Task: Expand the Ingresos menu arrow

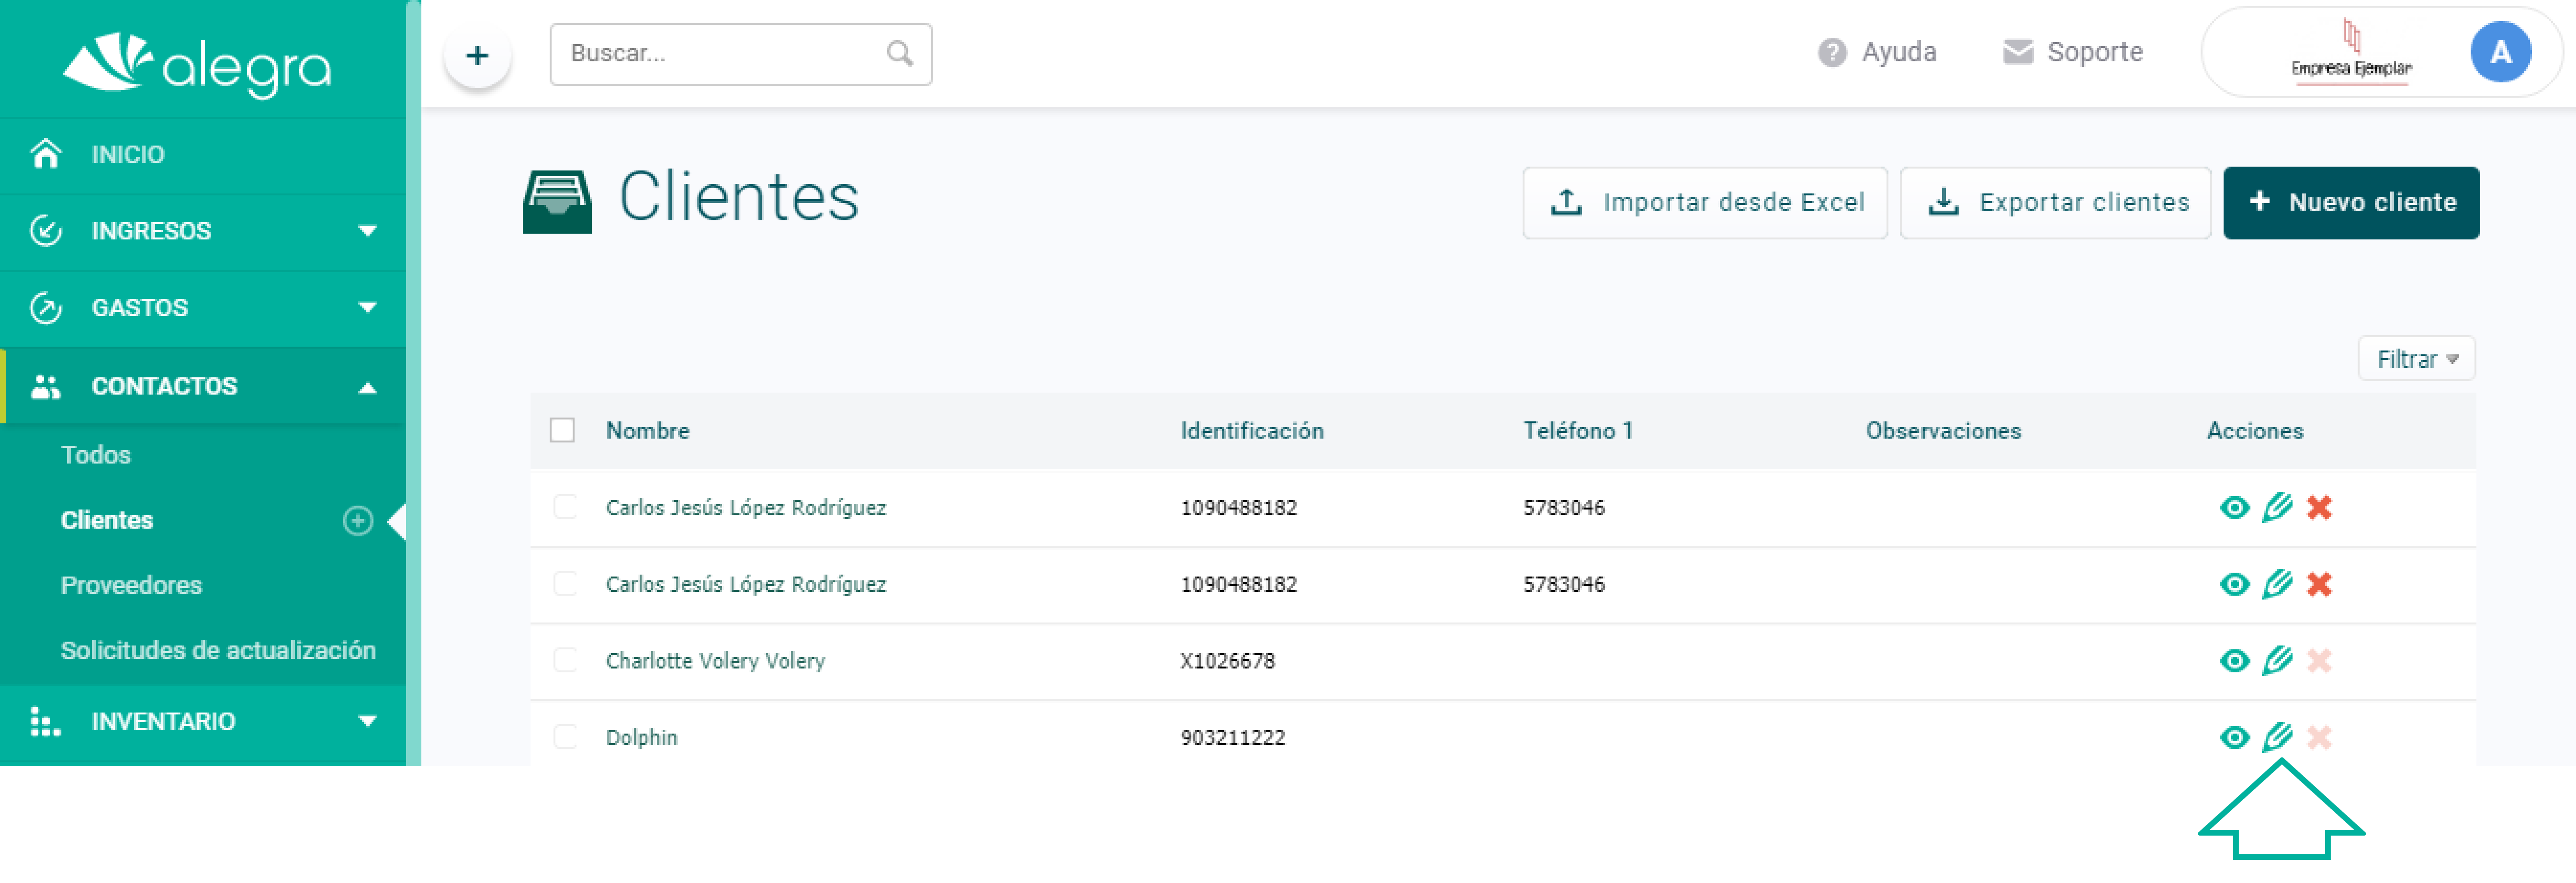Action: pos(368,231)
